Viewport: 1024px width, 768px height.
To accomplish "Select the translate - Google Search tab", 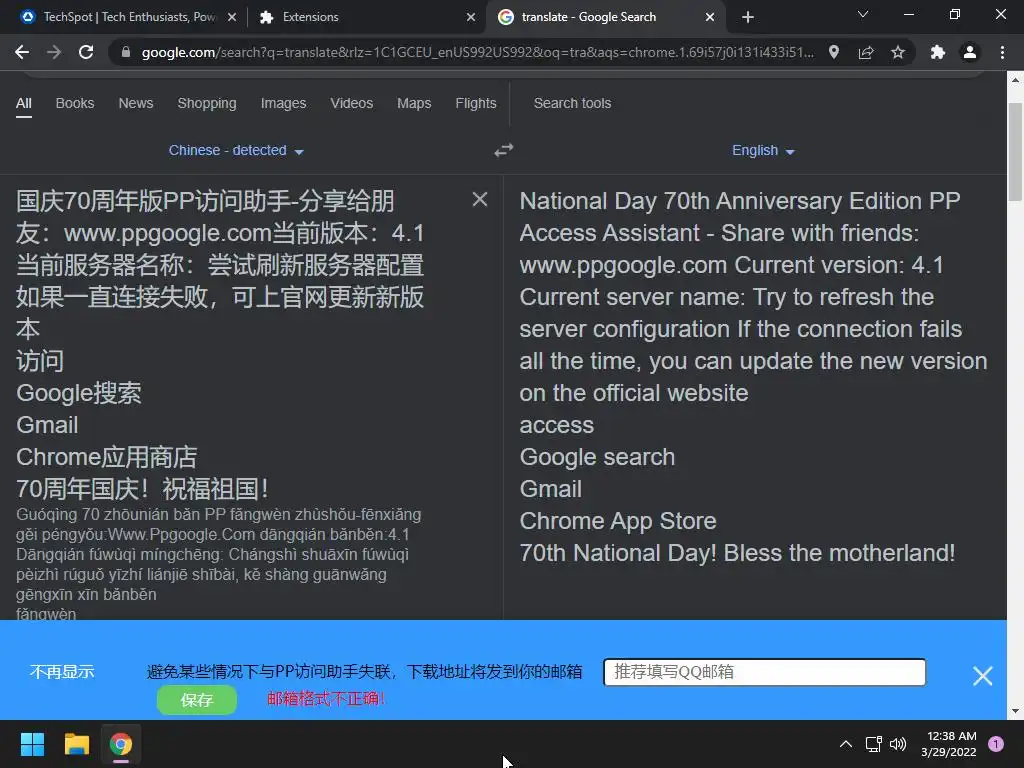I will (606, 17).
